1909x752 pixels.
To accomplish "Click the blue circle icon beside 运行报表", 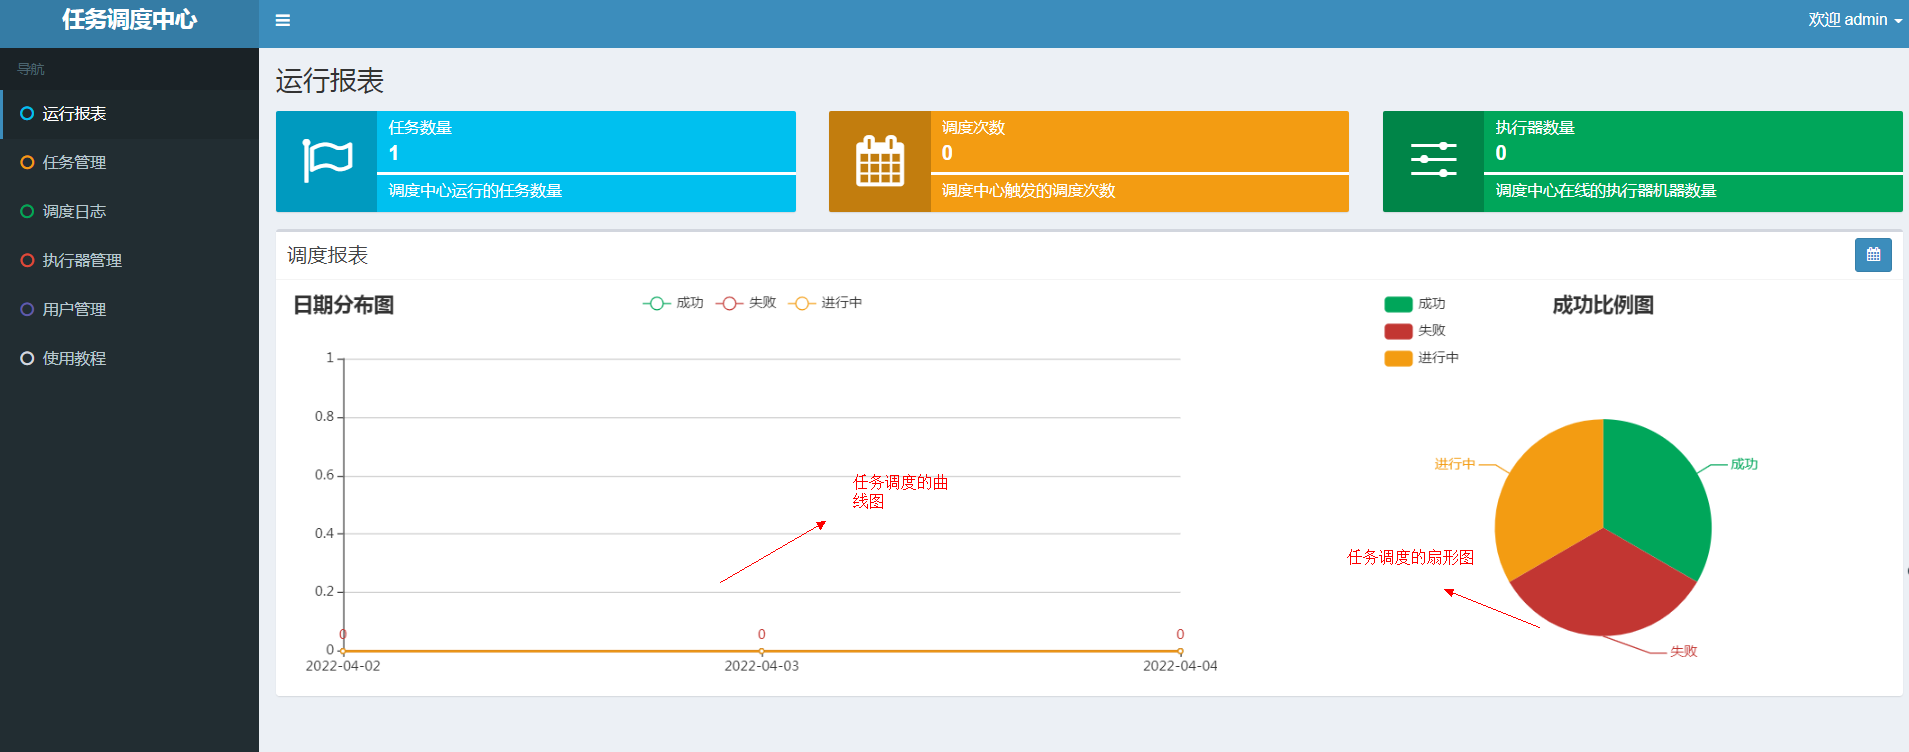I will (x=27, y=113).
